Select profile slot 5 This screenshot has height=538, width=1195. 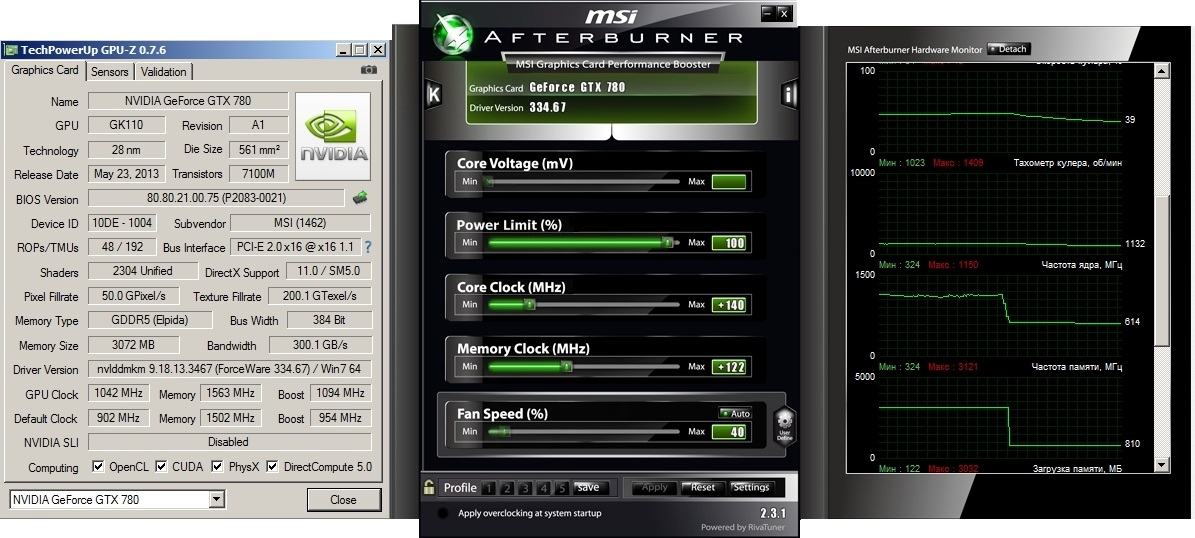point(562,488)
